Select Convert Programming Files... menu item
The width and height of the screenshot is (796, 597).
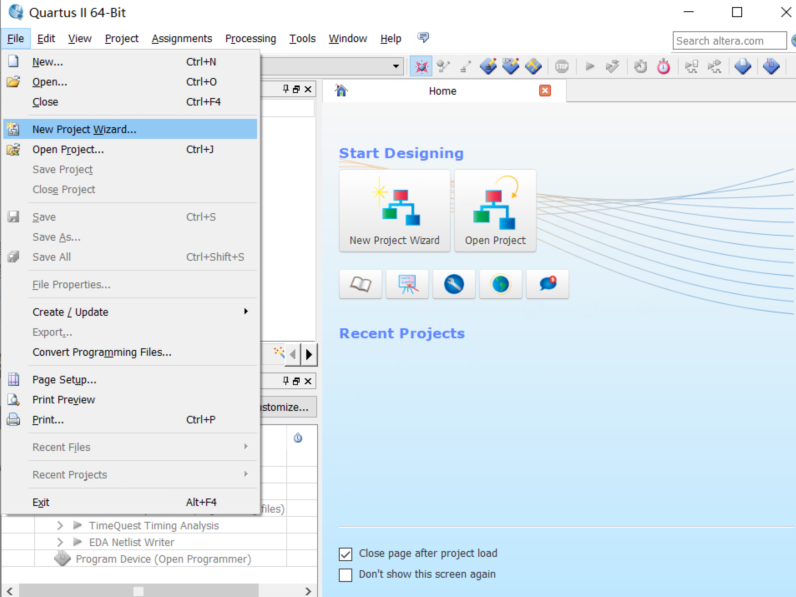point(130,352)
